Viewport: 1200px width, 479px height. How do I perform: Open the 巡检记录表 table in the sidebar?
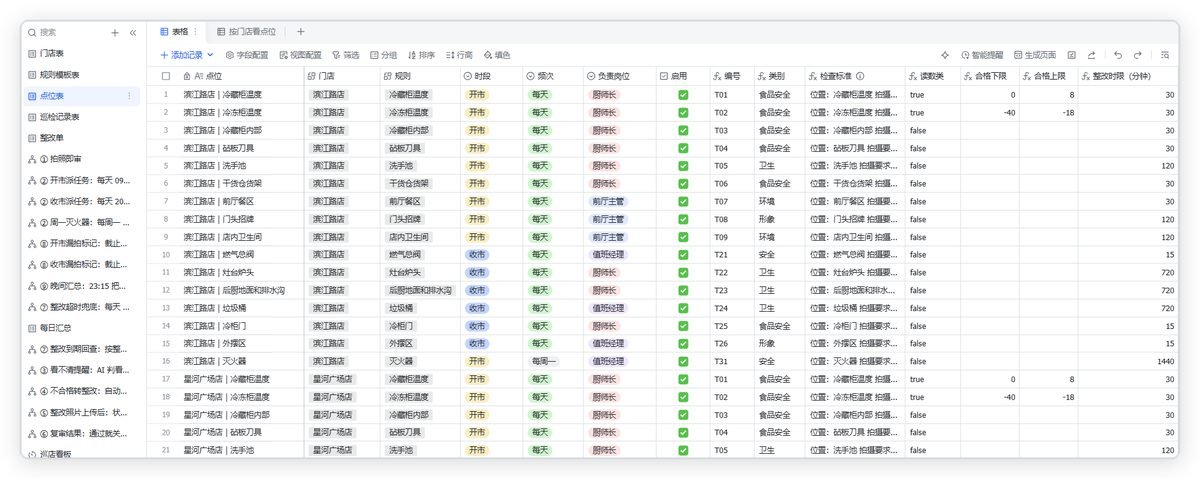[x=80, y=117]
